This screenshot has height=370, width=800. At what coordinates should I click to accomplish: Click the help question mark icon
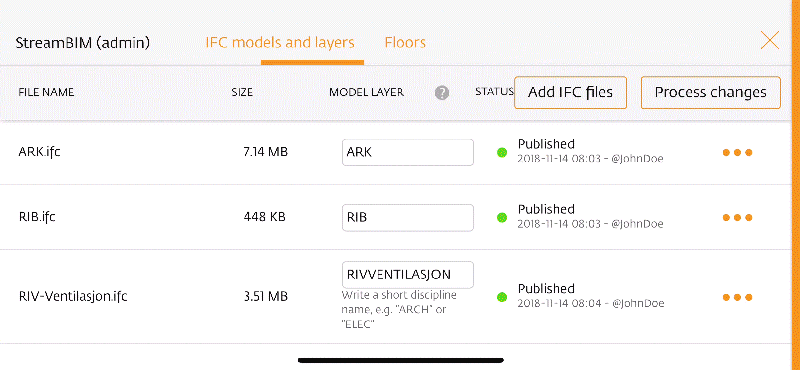click(442, 93)
